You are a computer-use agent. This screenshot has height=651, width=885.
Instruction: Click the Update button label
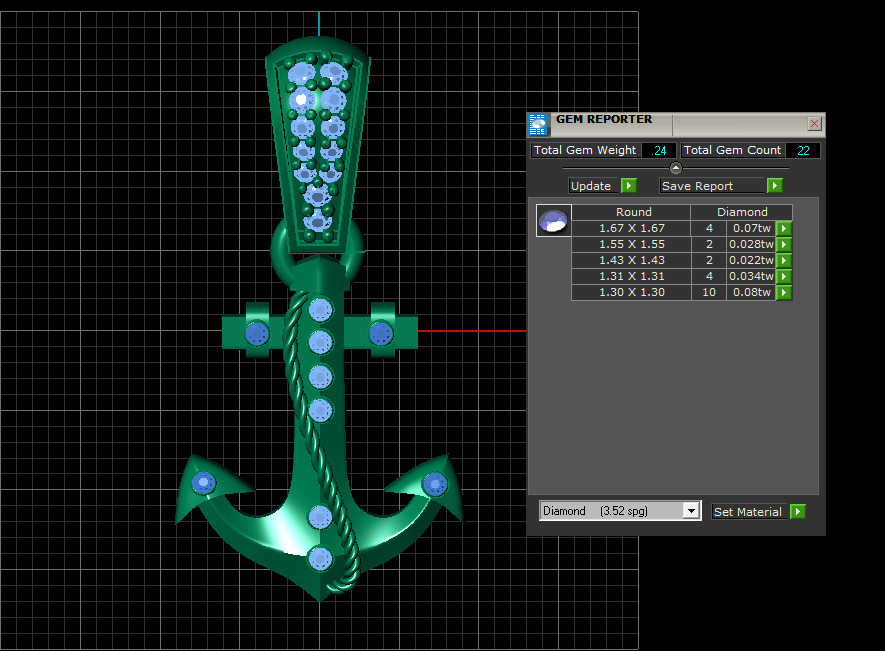pyautogui.click(x=591, y=186)
